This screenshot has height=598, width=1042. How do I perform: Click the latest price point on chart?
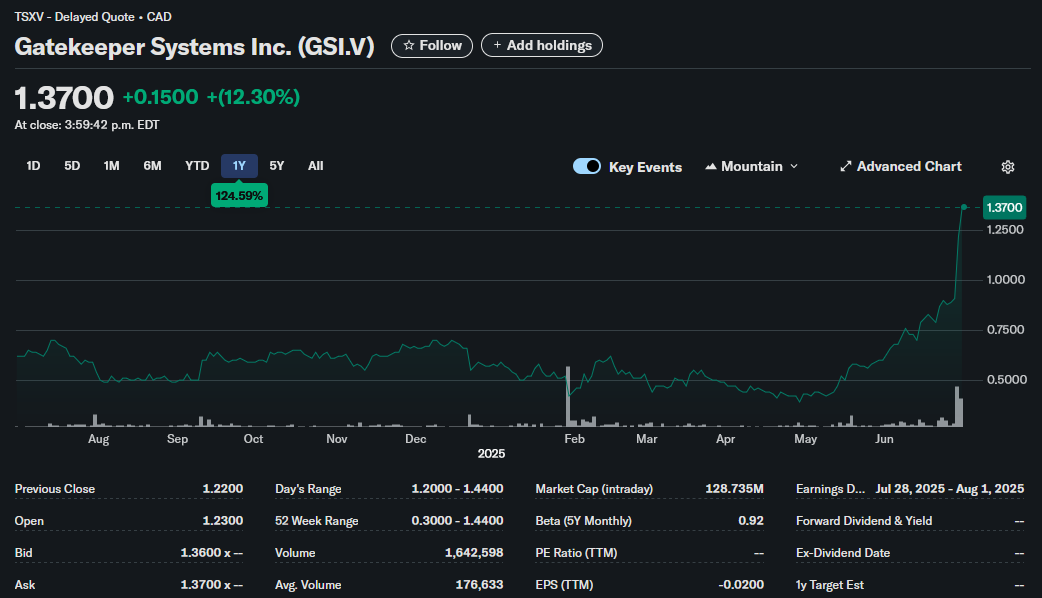coord(964,207)
